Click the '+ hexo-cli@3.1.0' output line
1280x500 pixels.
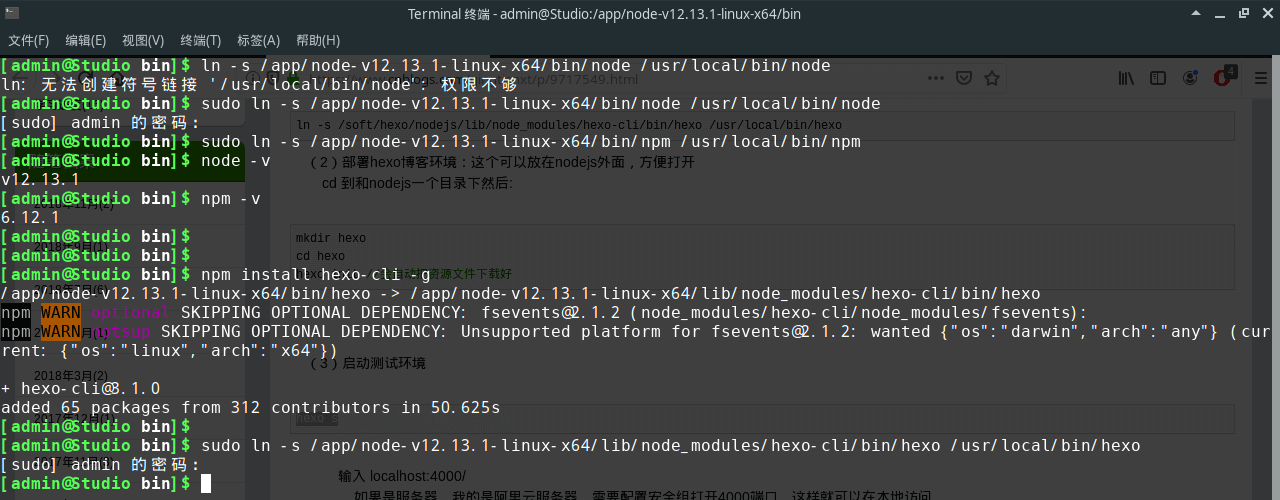pyautogui.click(x=80, y=389)
